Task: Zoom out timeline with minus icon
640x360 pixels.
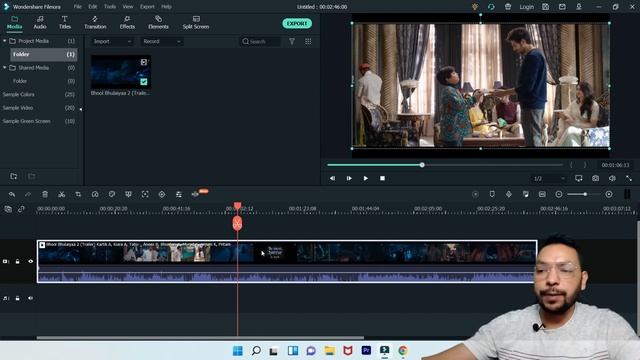Action: 559,194
